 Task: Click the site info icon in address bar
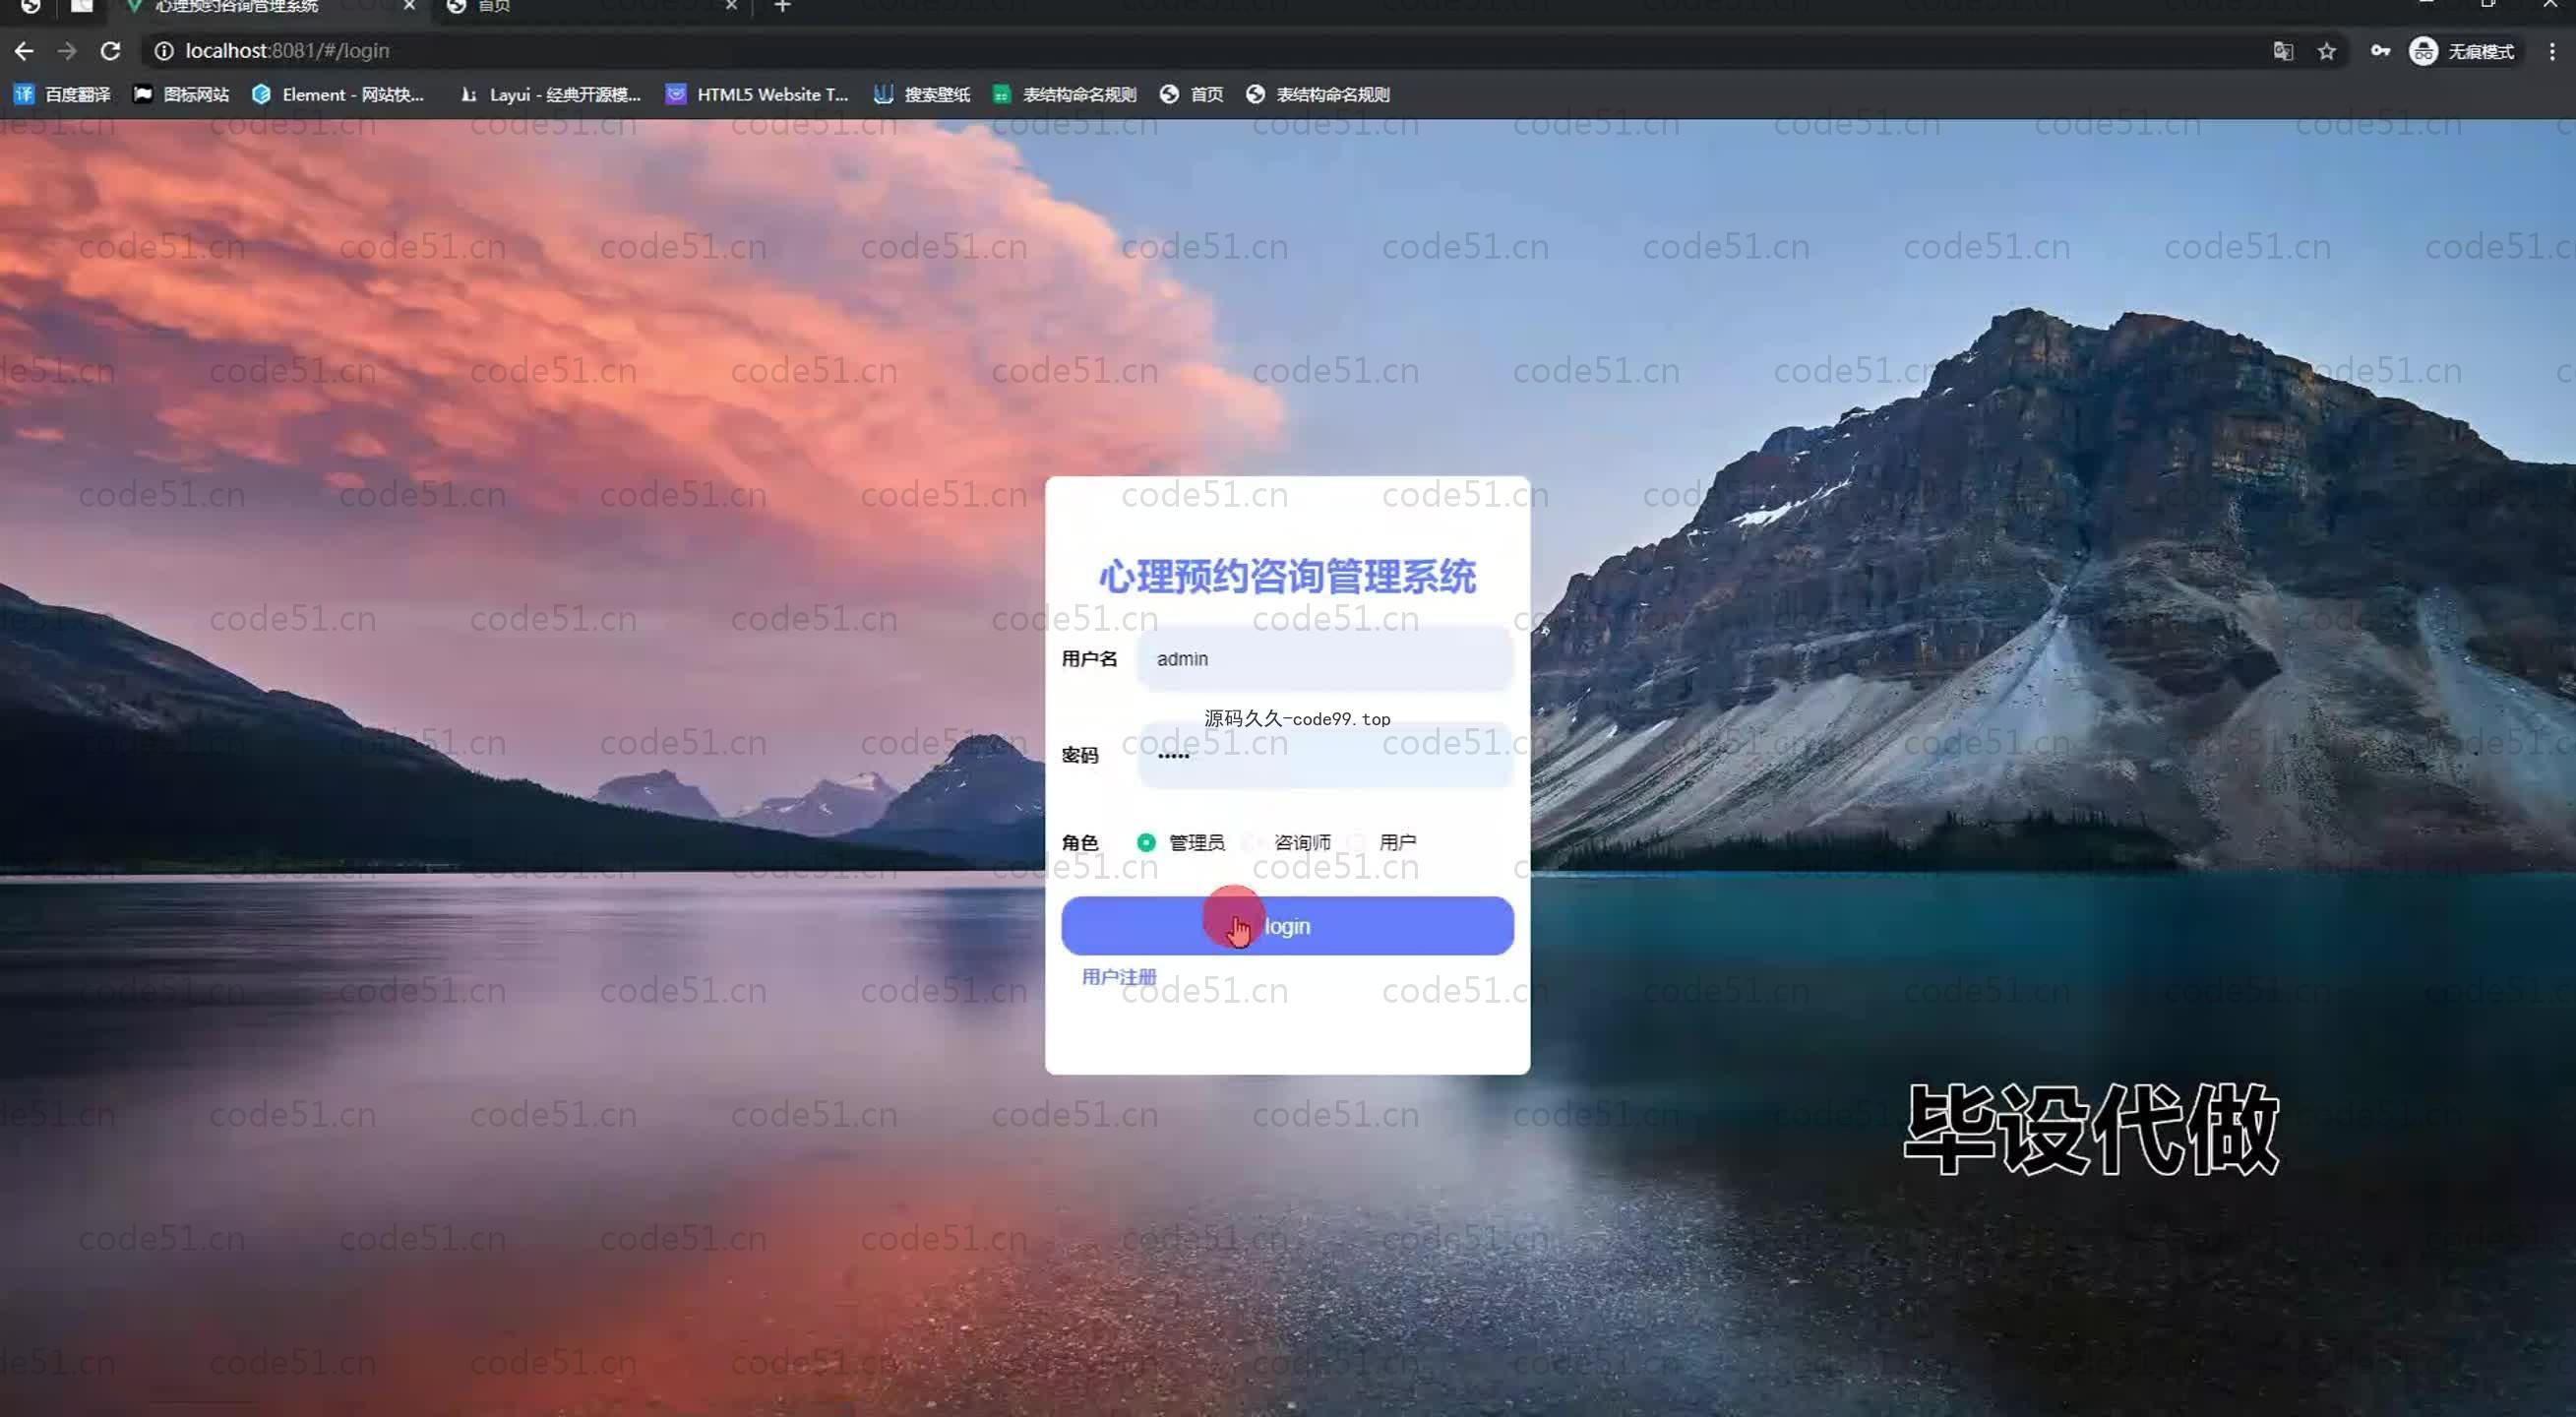click(164, 51)
